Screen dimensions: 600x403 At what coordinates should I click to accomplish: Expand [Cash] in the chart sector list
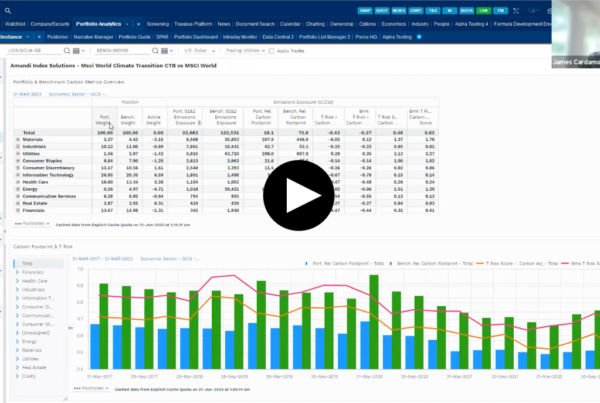(x=17, y=376)
